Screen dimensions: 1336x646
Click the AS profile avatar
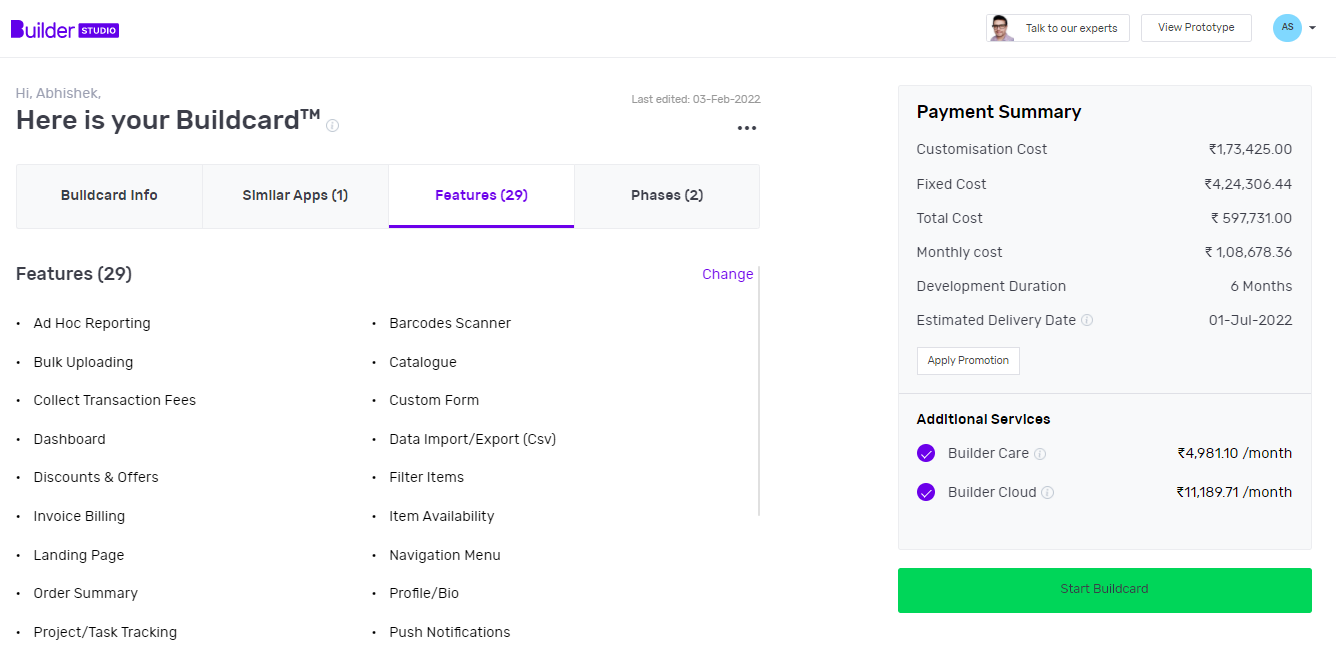pos(1287,27)
